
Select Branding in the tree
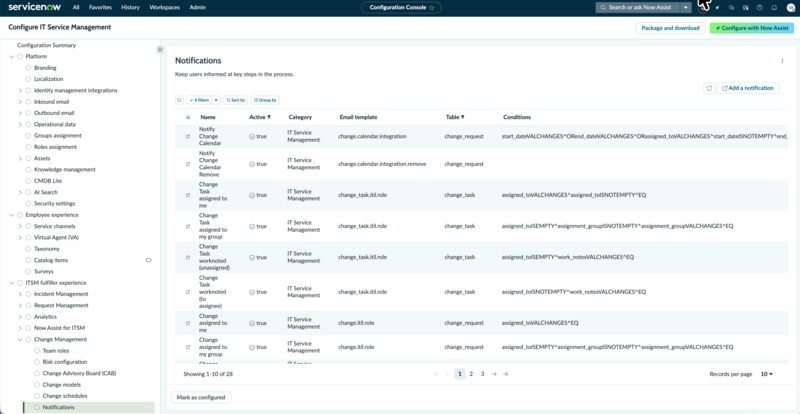pyautogui.click(x=45, y=68)
